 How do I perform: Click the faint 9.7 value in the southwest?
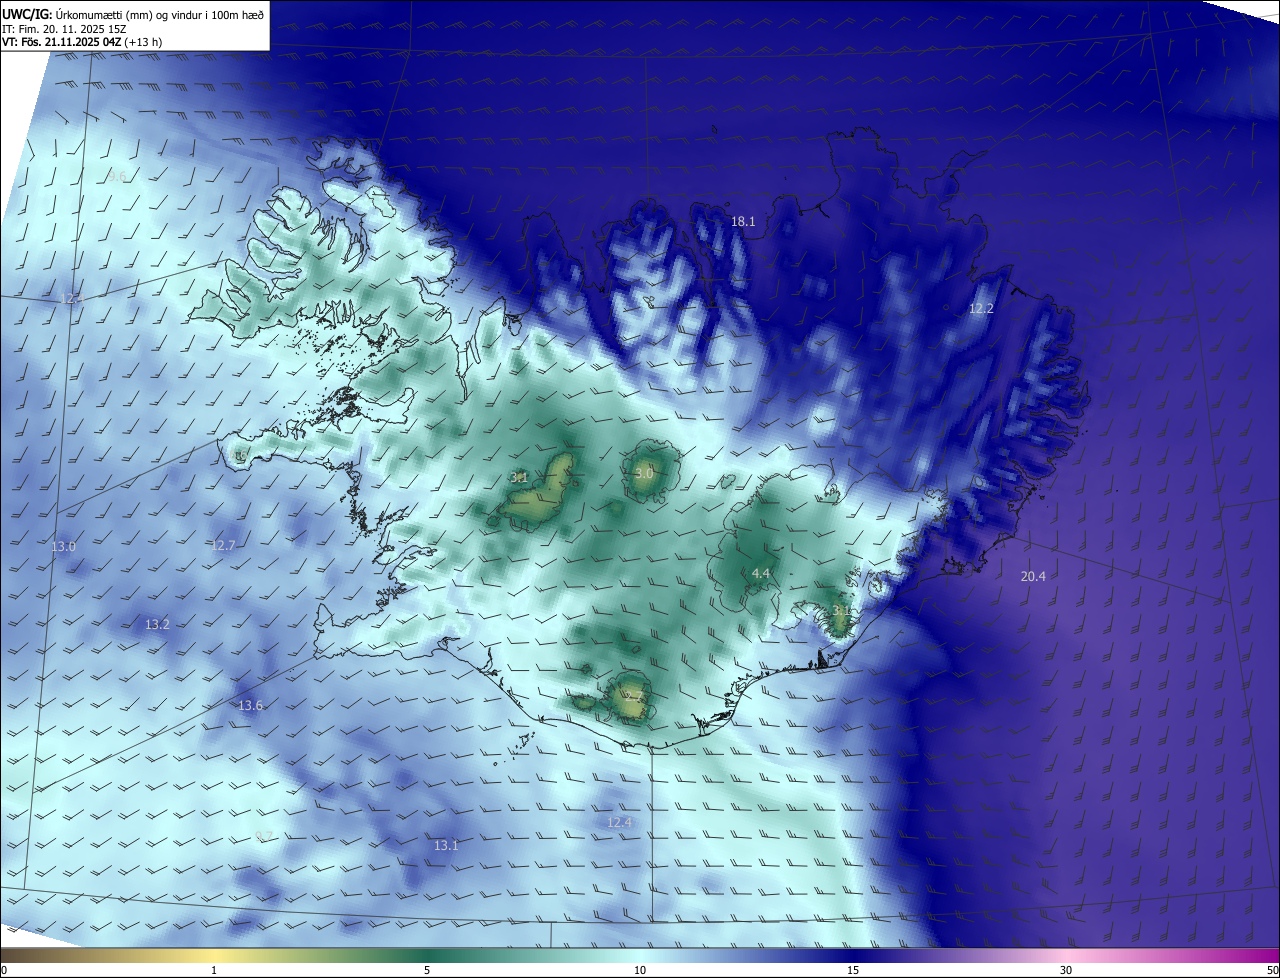[x=264, y=835]
